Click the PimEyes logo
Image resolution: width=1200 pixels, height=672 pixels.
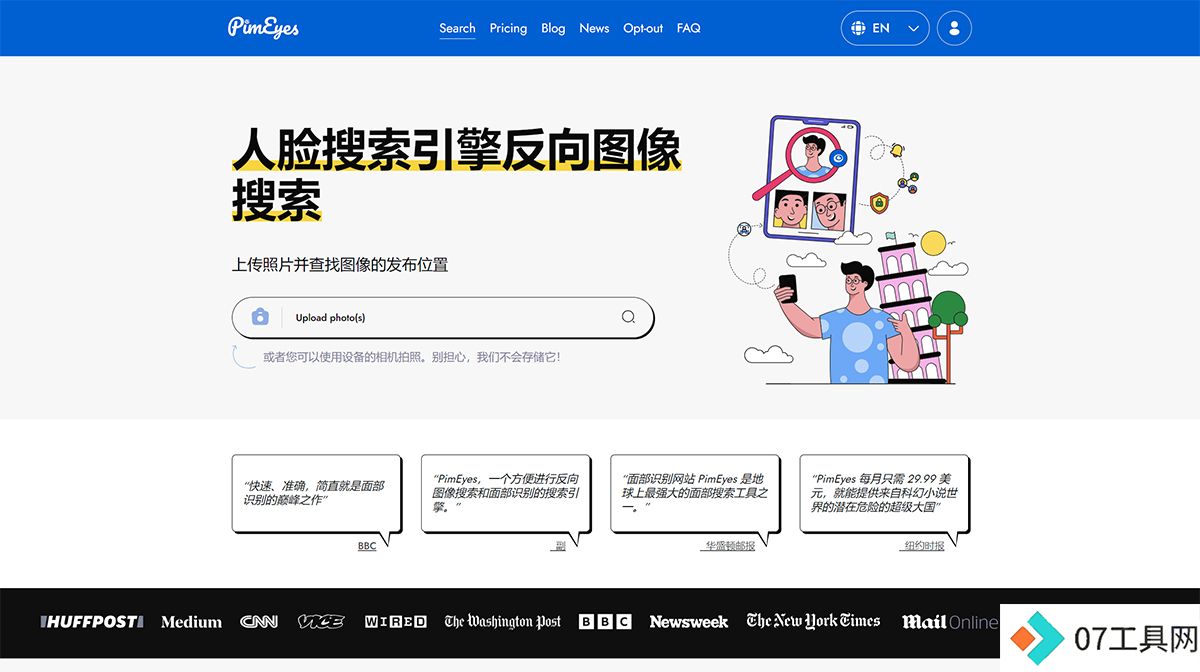point(263,27)
